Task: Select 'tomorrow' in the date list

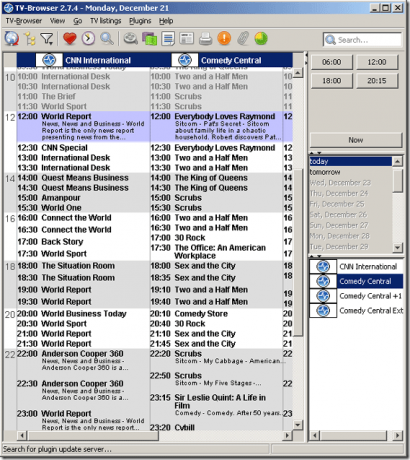Action: 351,172
